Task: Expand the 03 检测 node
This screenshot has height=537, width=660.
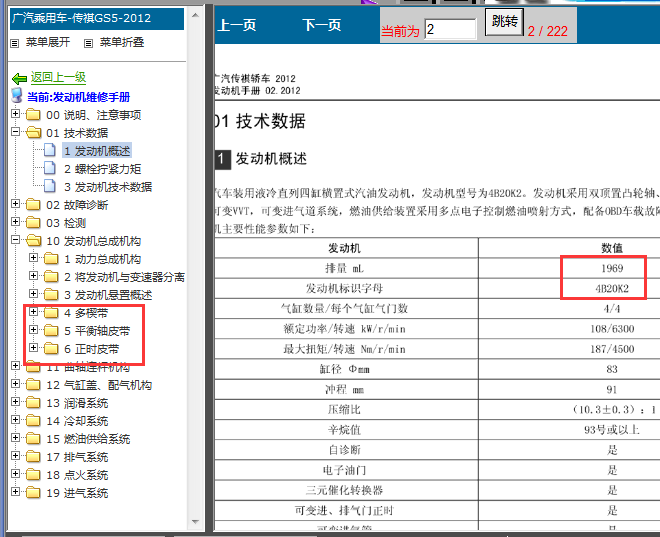Action: (x=16, y=221)
